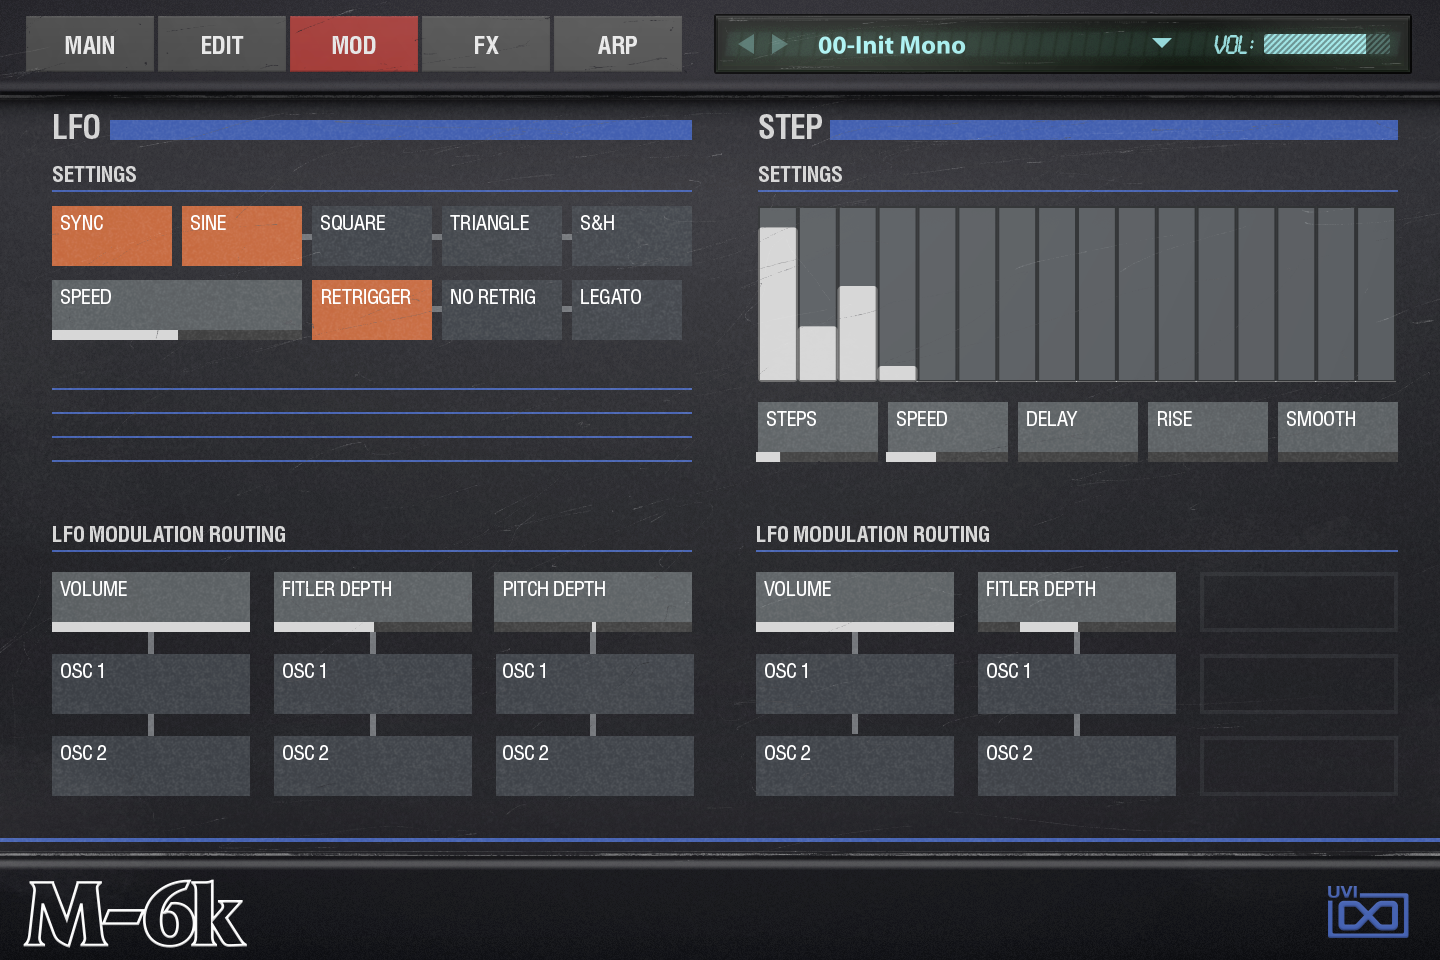Select SINE LFO waveform

pyautogui.click(x=242, y=236)
